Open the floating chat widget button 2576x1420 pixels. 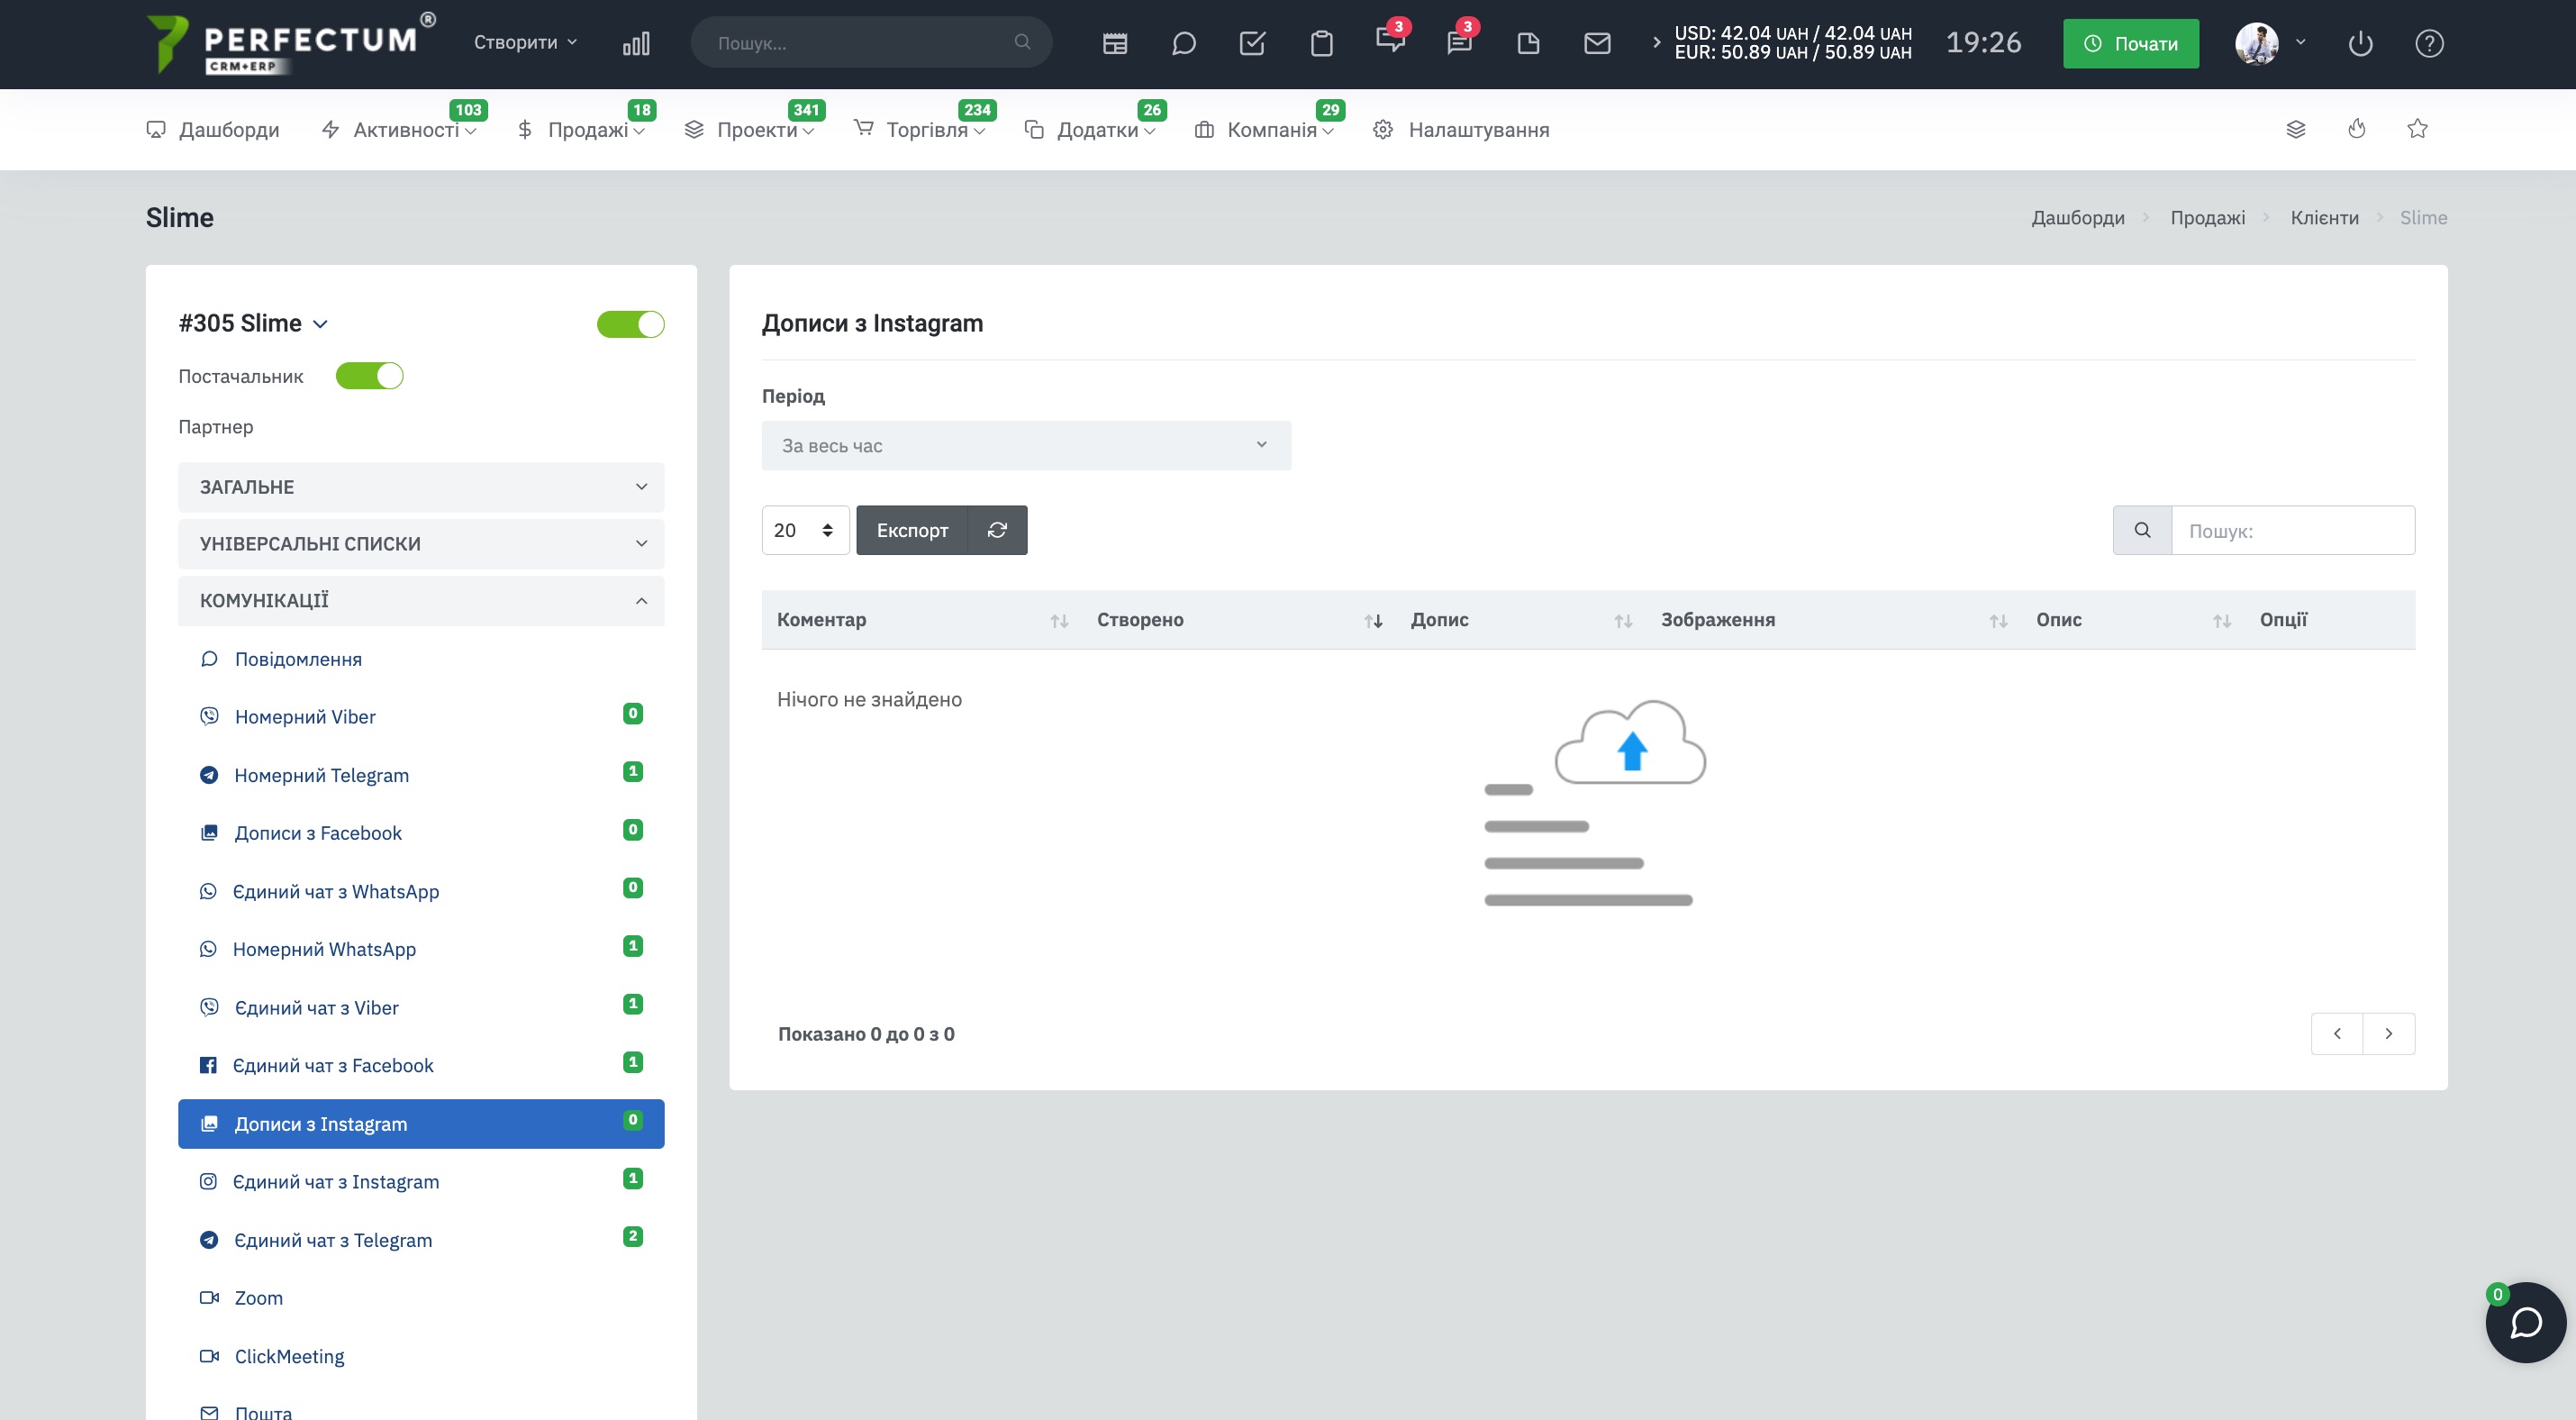[x=2526, y=1323]
